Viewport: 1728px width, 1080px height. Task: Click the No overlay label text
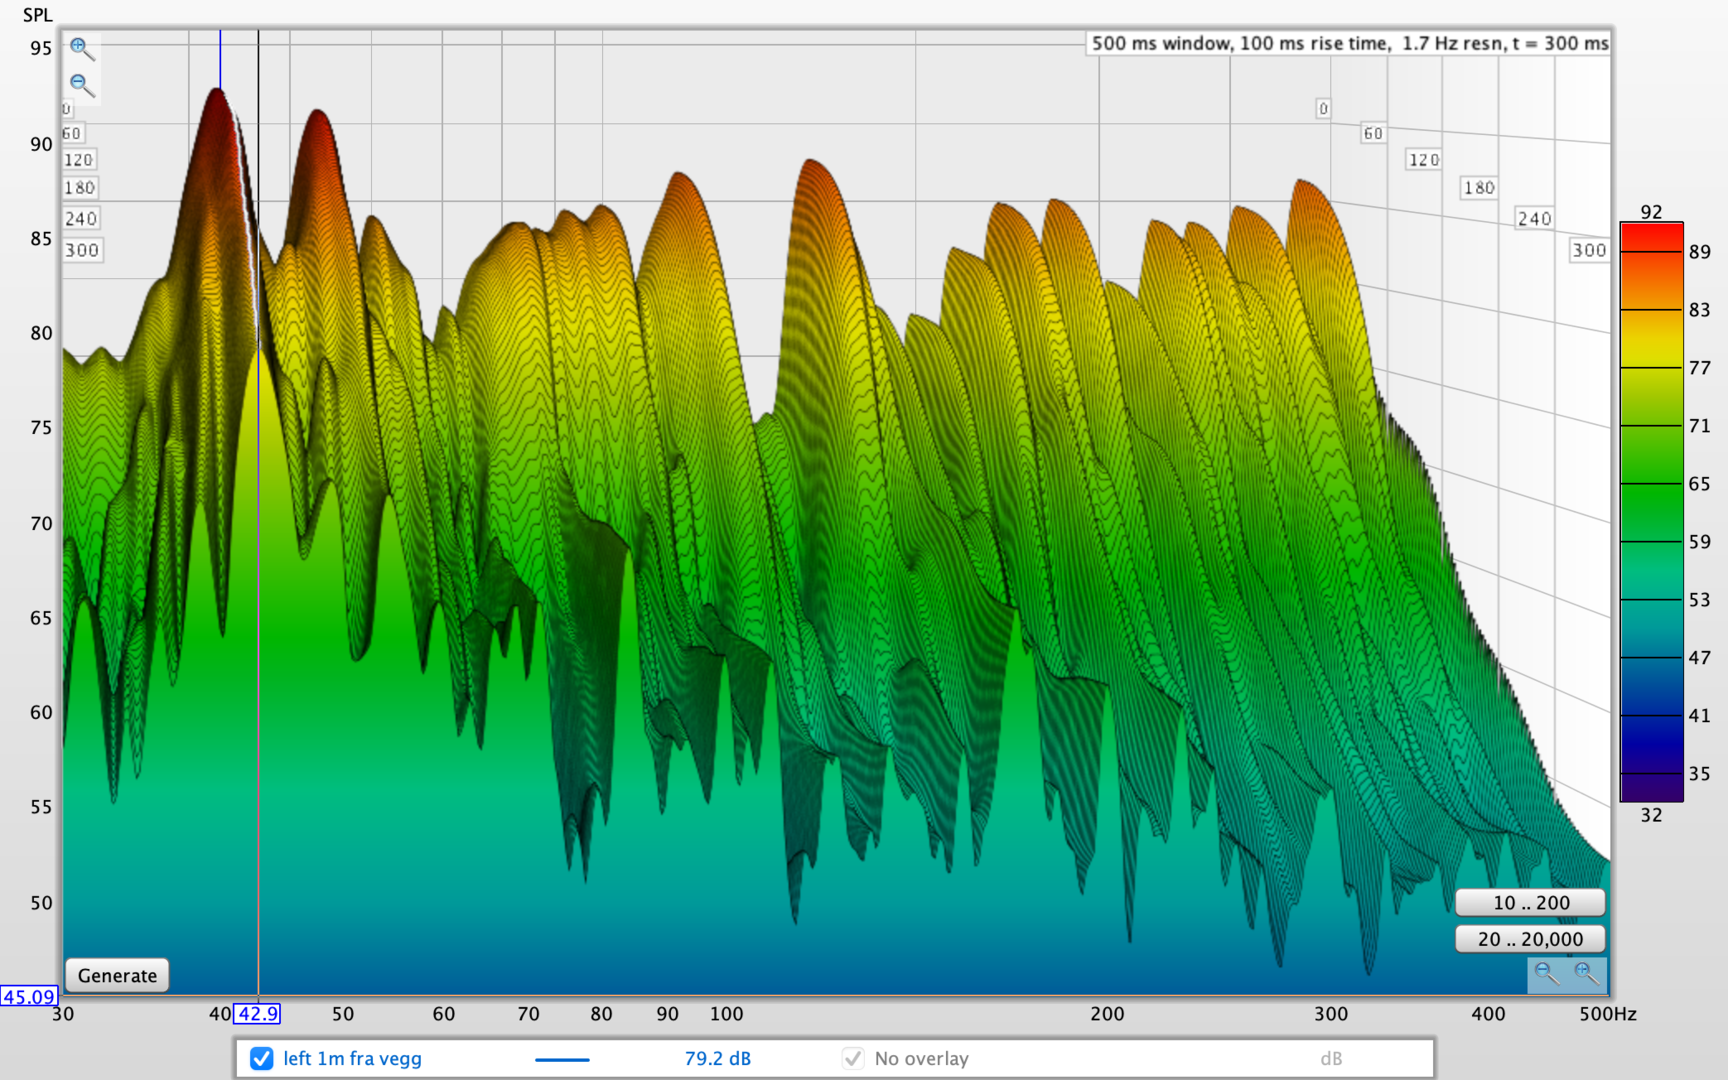[x=921, y=1058]
